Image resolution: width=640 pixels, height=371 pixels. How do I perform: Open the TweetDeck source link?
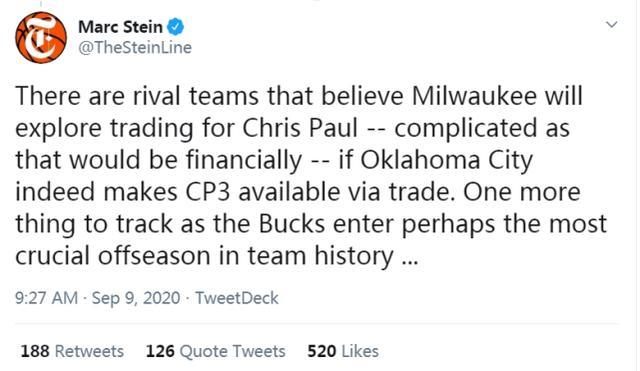[x=237, y=298]
